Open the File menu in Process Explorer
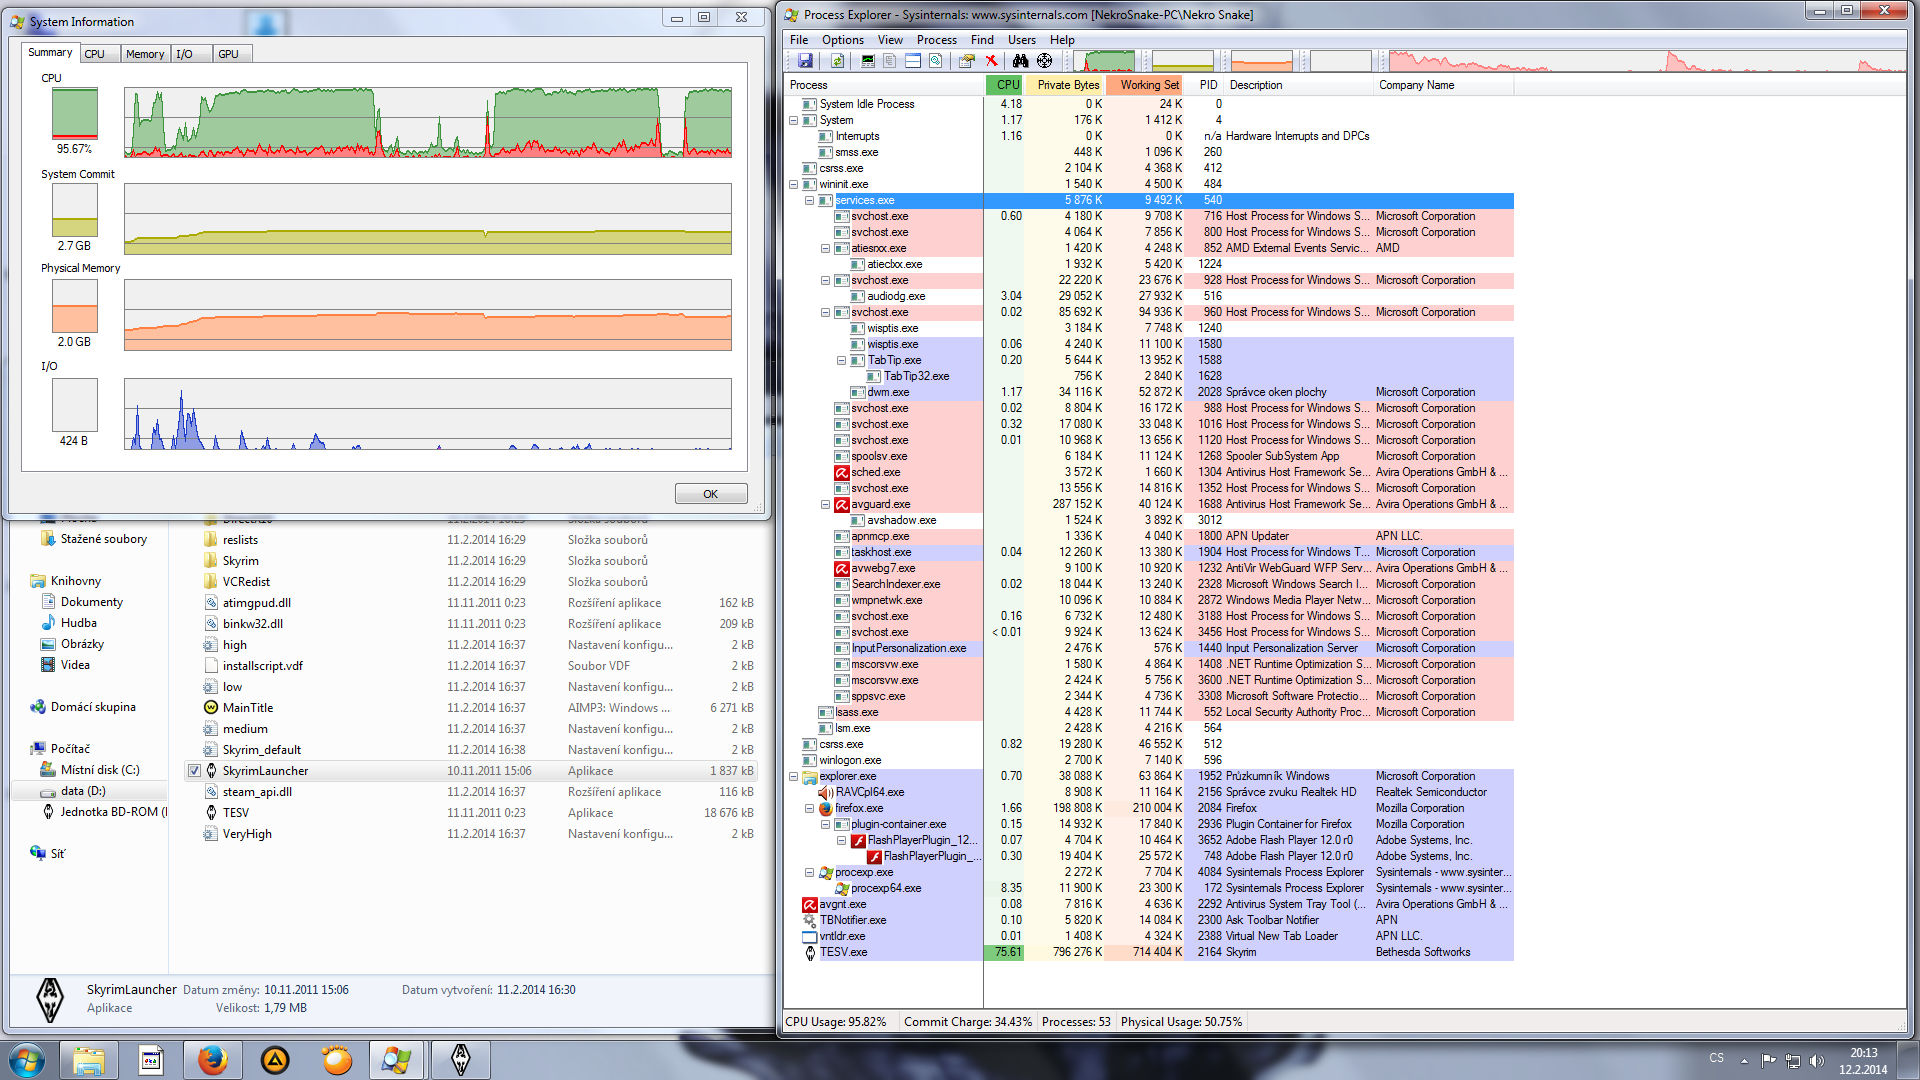This screenshot has width=1920, height=1080. pos(799,40)
